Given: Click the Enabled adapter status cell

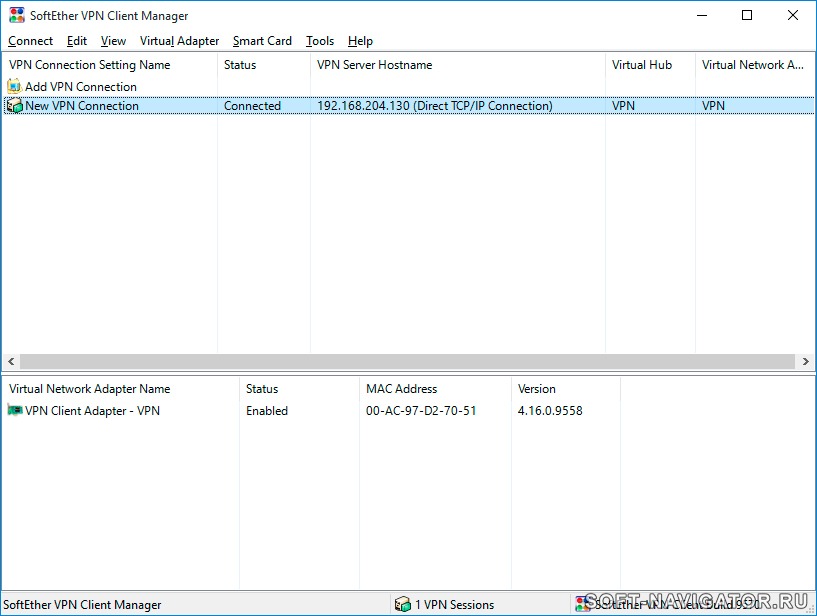Looking at the screenshot, I should (x=267, y=411).
